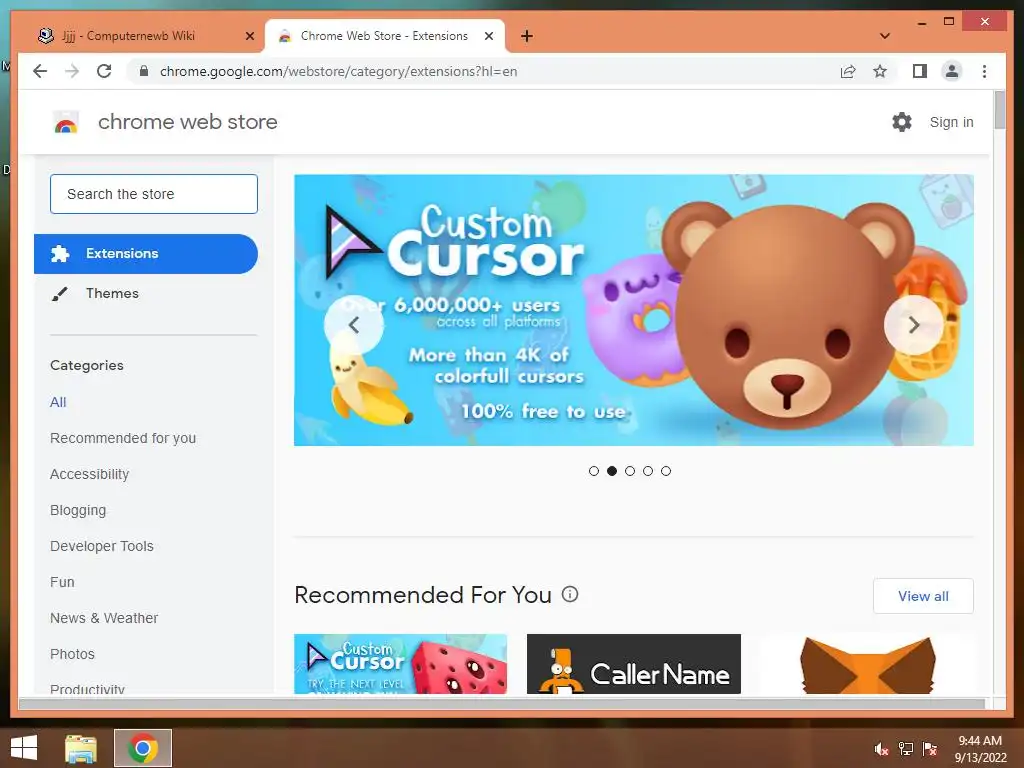
Task: Open Chrome profile avatar
Action: pos(952,71)
